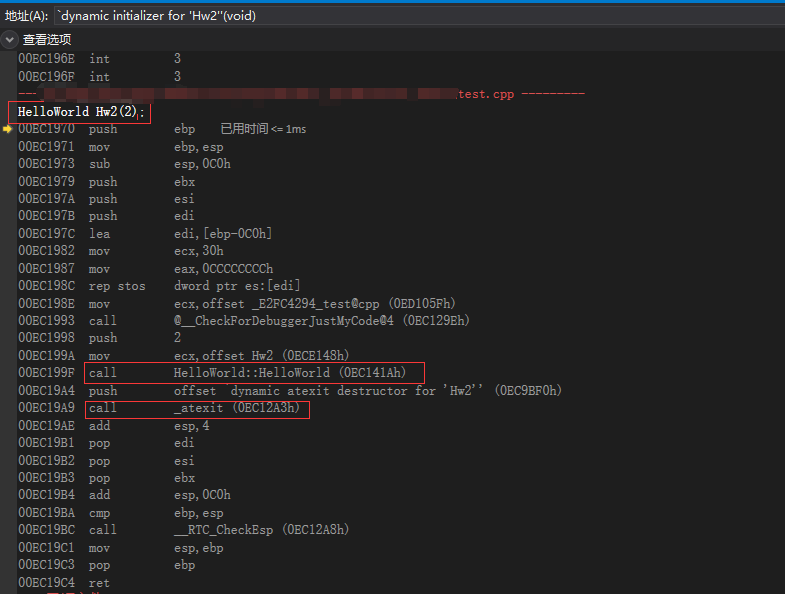Click the test.cpp file name text

pyautogui.click(x=486, y=94)
